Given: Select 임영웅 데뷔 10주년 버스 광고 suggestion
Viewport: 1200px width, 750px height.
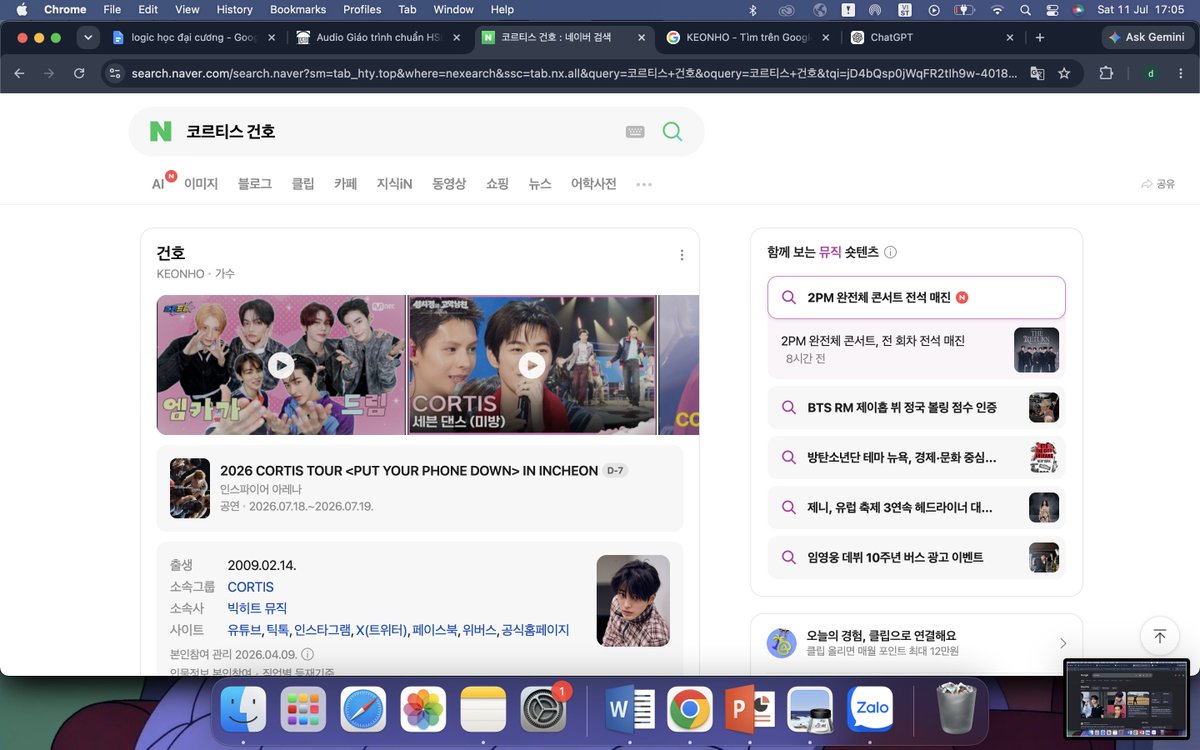Looking at the screenshot, I should coord(916,557).
